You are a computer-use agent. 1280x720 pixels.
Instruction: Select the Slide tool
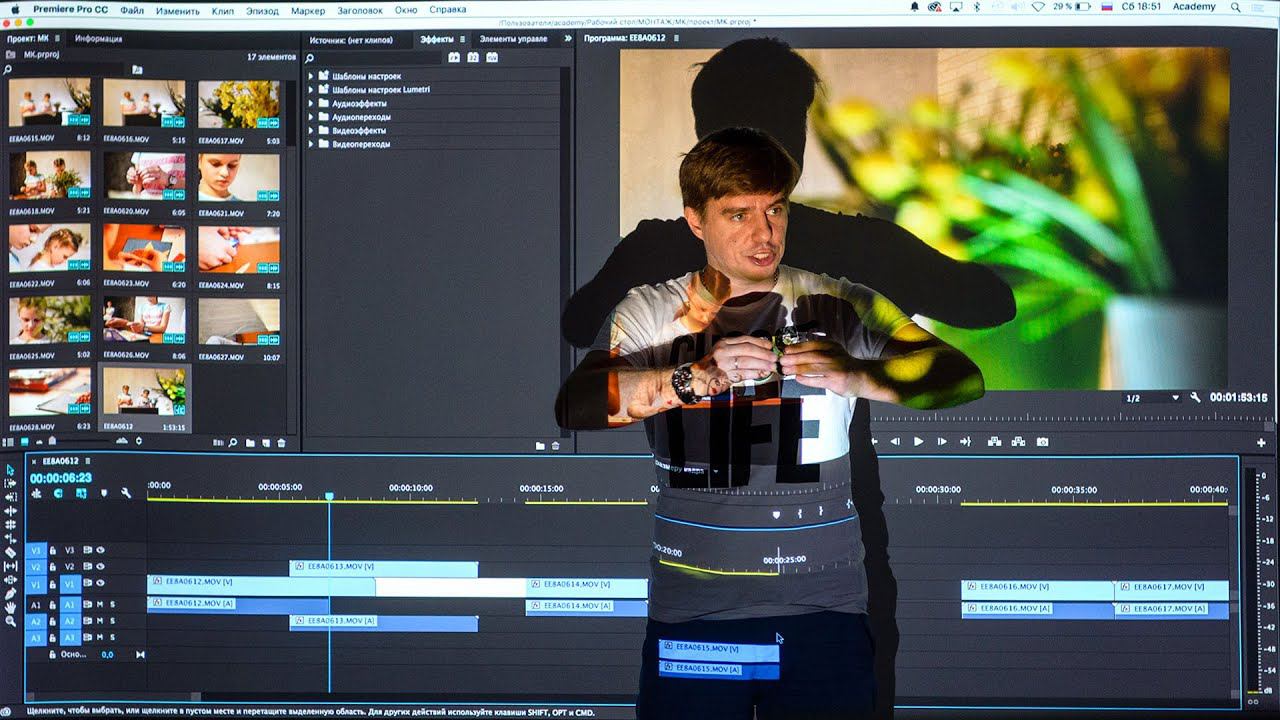coord(11,580)
